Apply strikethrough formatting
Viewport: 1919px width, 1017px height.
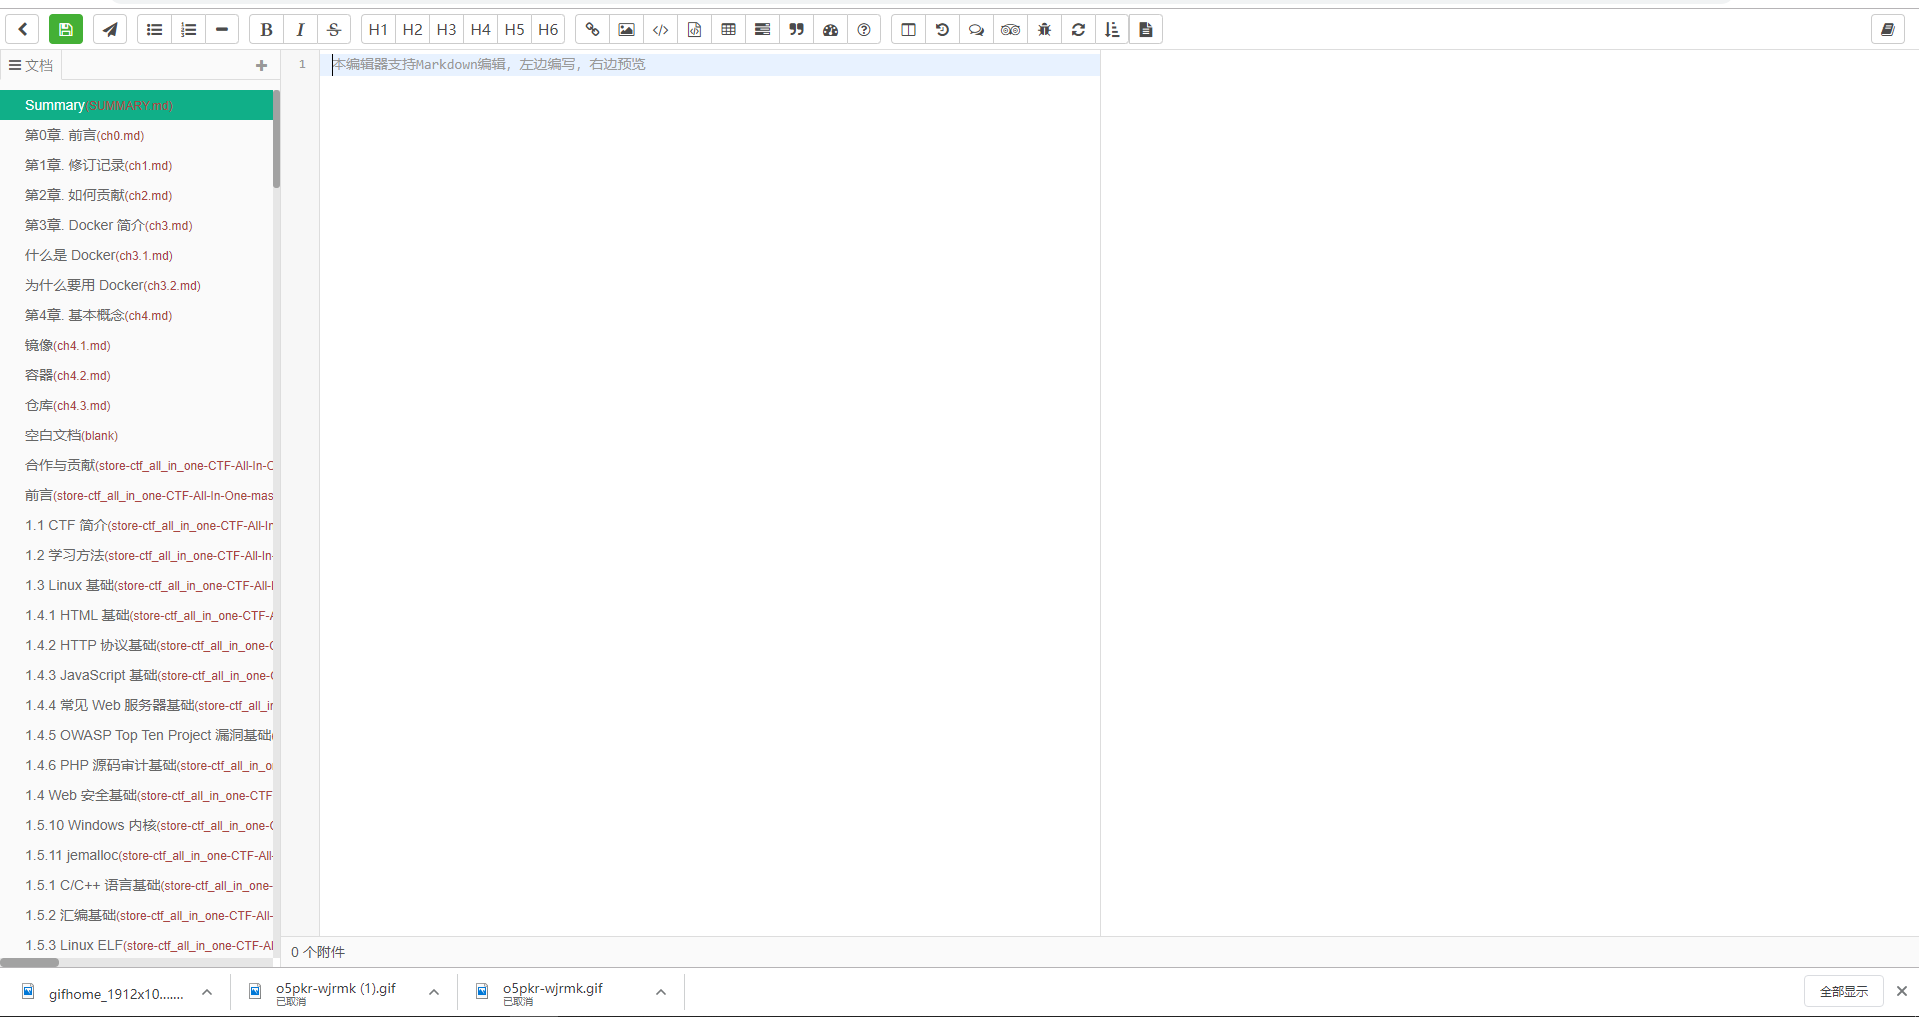coord(334,30)
